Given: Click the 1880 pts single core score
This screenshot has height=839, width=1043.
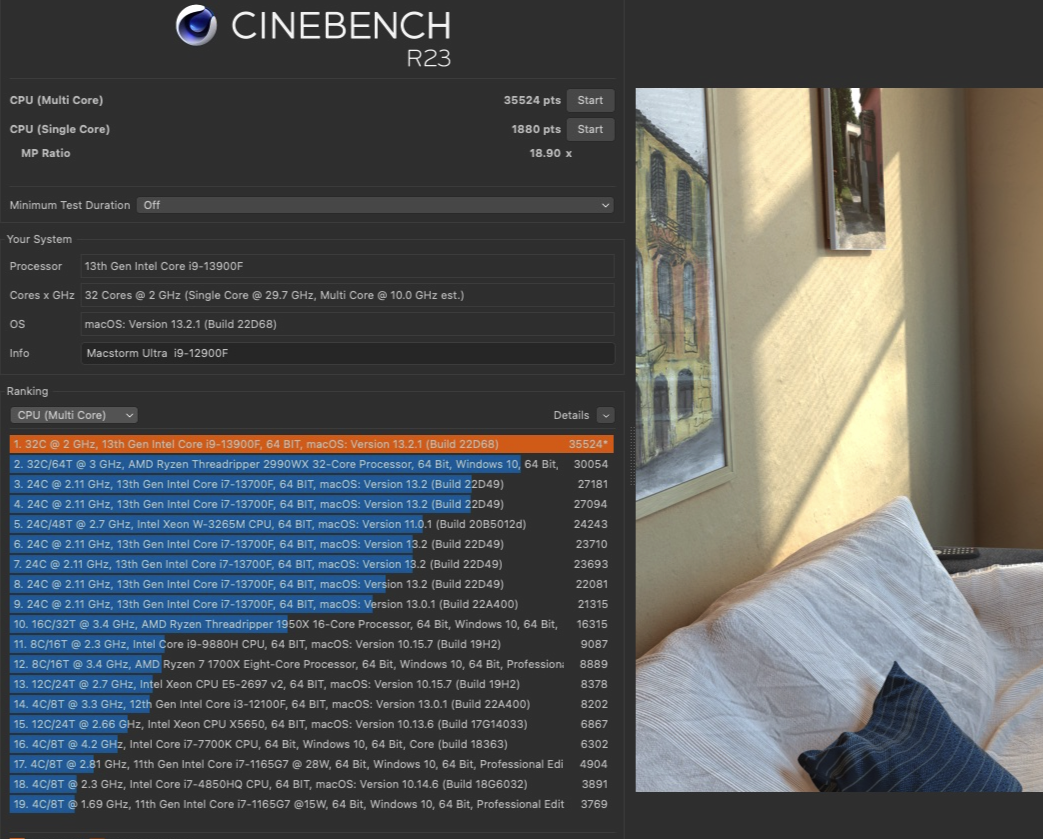Looking at the screenshot, I should pos(536,129).
